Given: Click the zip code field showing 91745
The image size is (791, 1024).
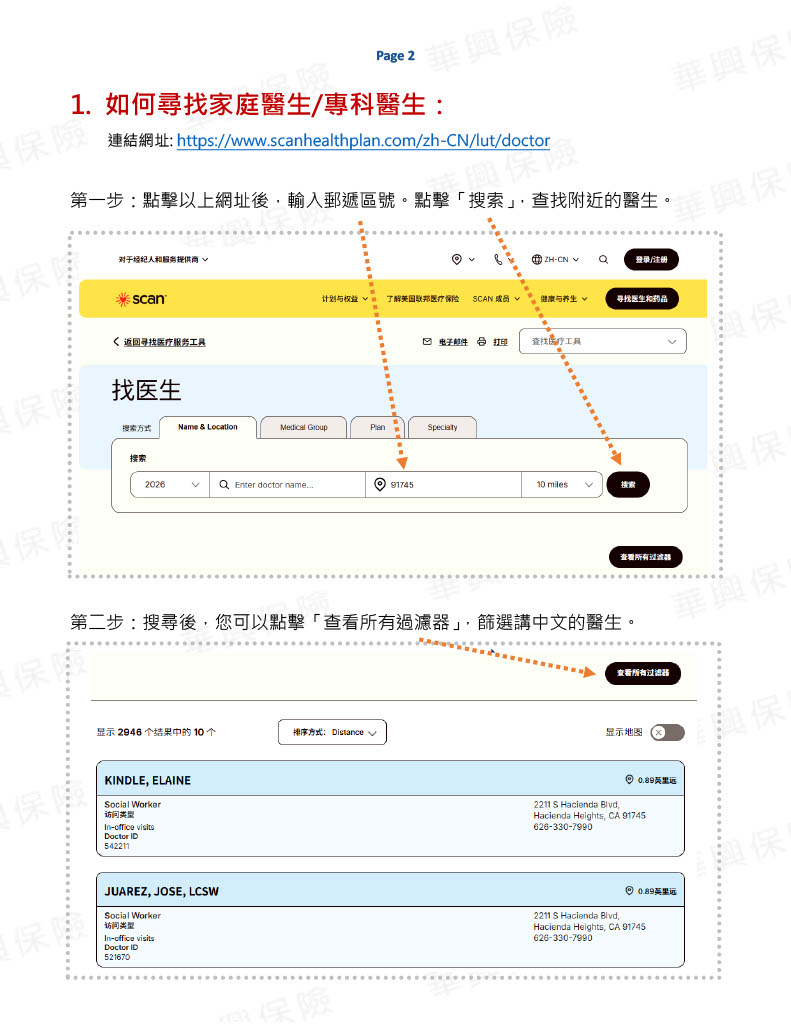Looking at the screenshot, I should (x=444, y=485).
